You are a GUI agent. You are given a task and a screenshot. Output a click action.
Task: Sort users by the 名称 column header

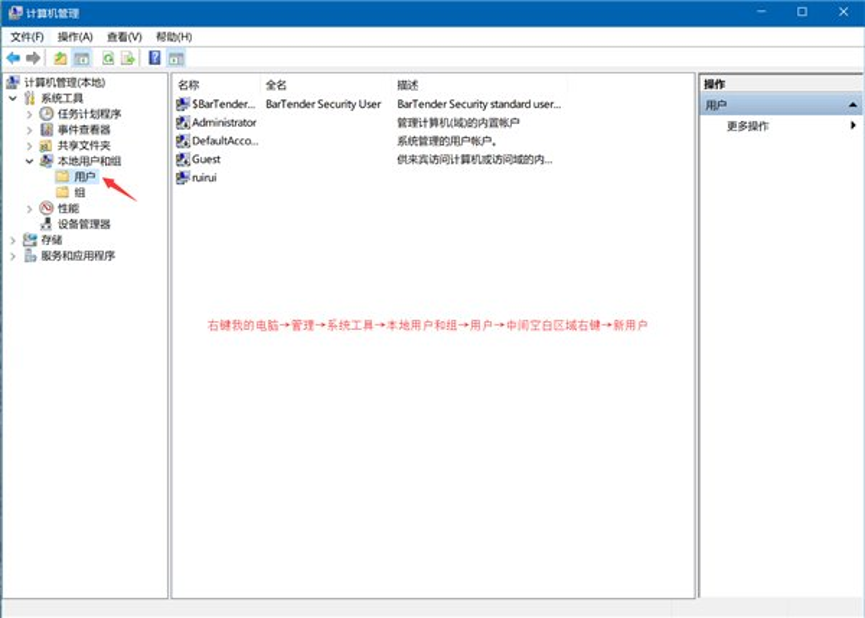188,85
